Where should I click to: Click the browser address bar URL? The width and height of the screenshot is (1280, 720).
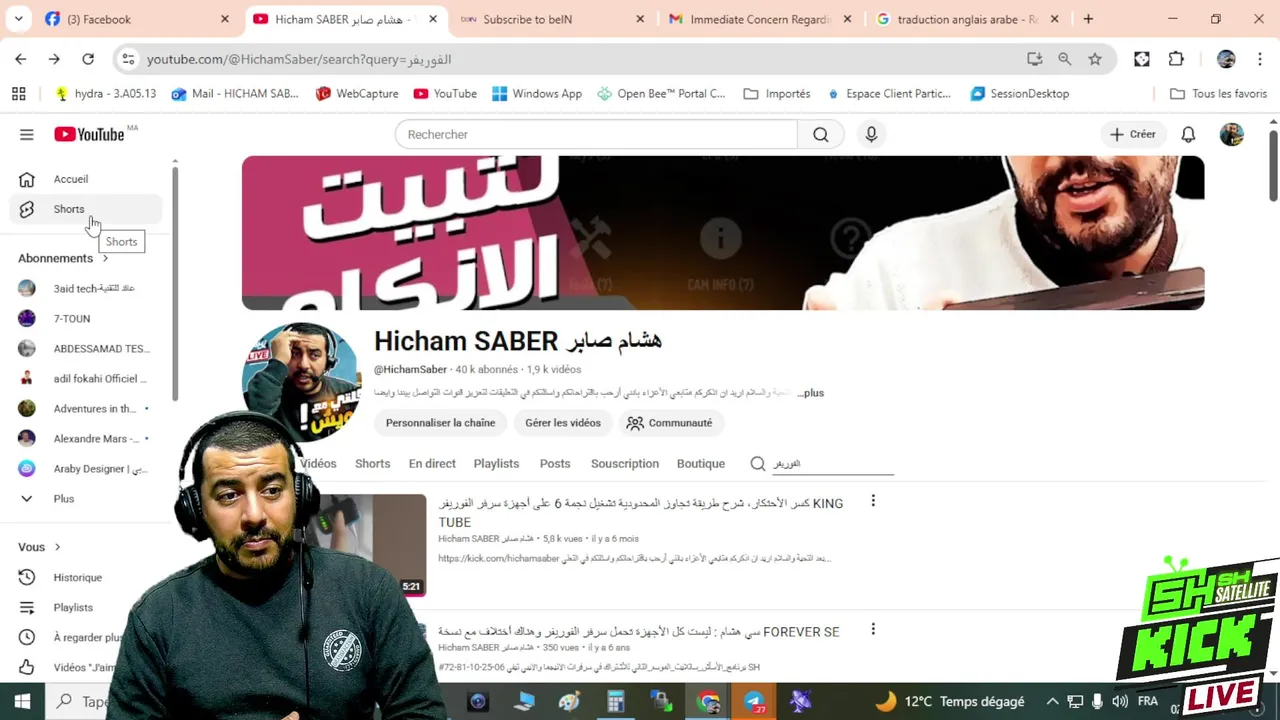pos(300,59)
